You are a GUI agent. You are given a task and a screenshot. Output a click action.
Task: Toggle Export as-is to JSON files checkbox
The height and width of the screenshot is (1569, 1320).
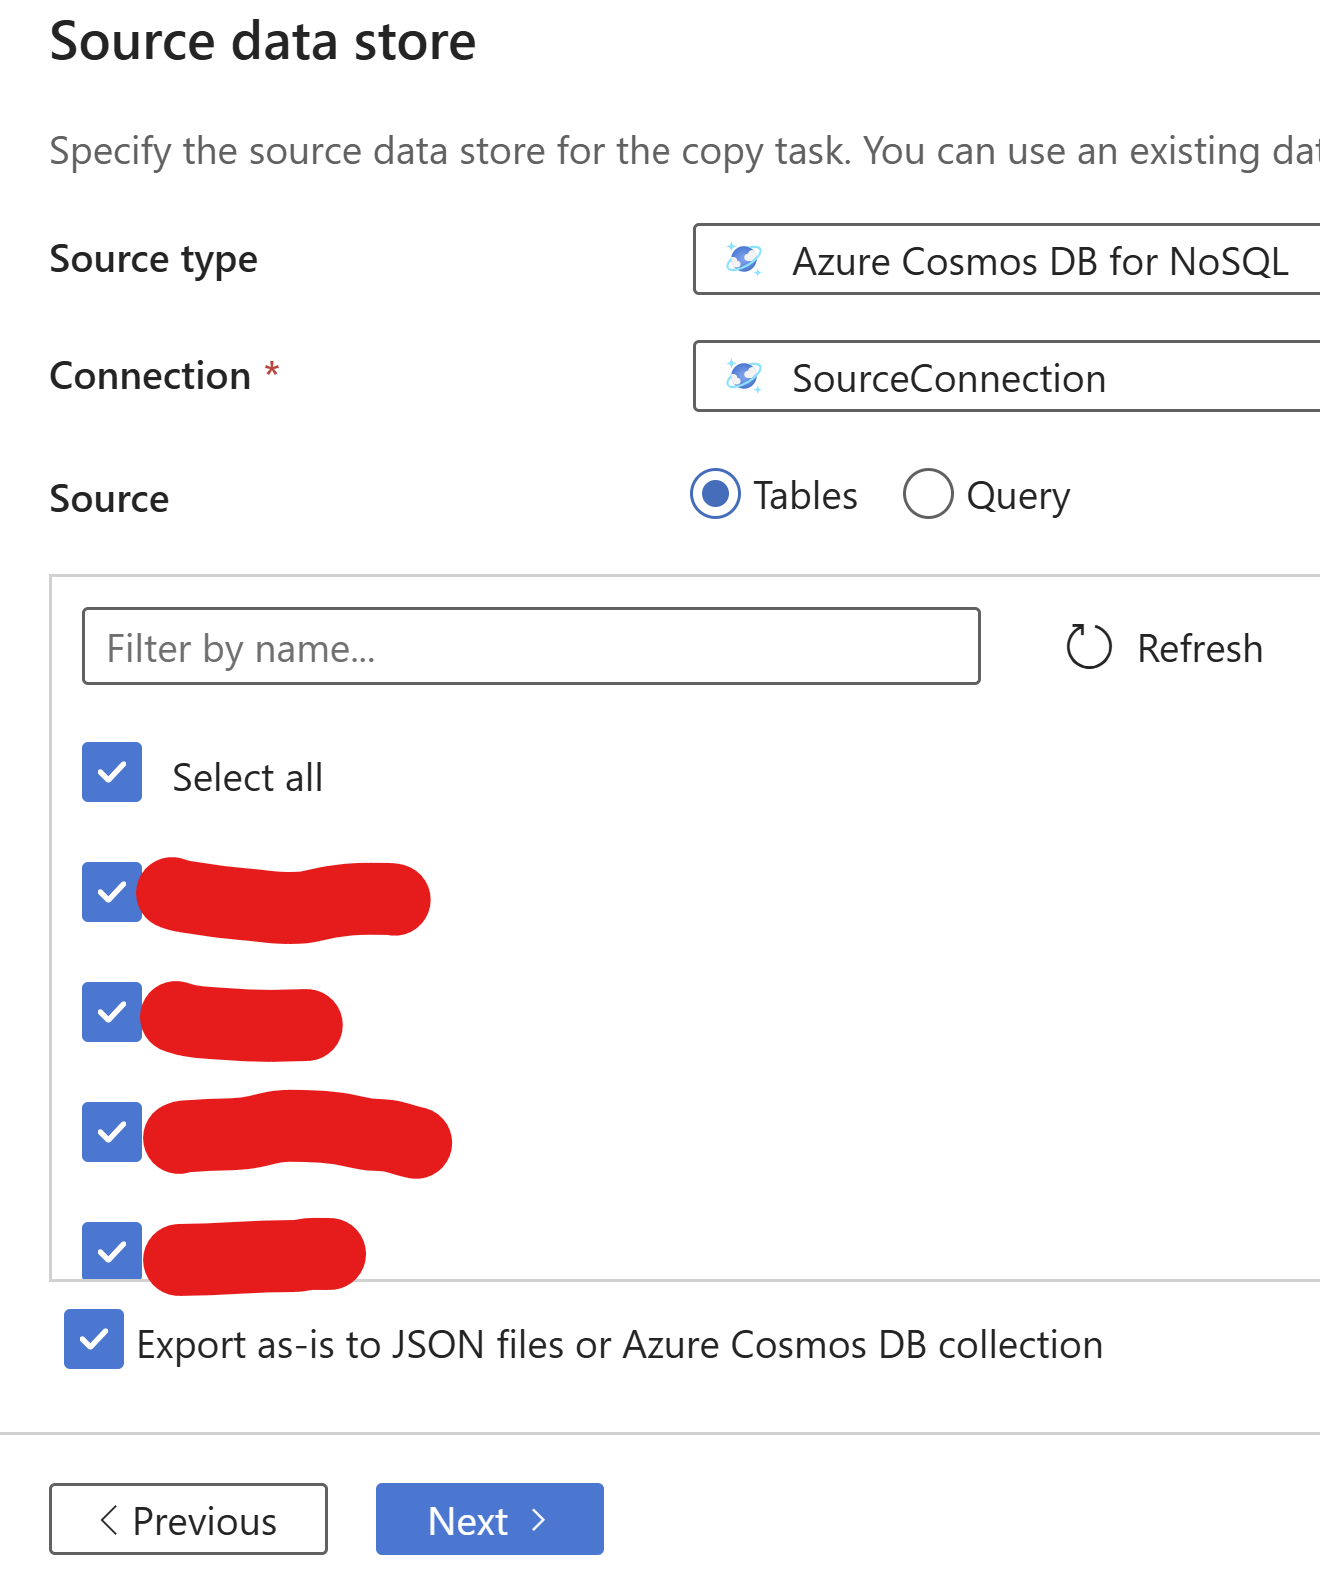point(94,1340)
